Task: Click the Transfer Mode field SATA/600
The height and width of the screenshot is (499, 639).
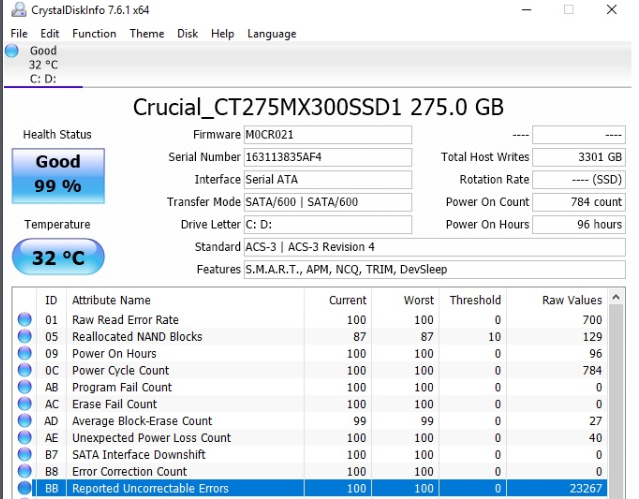Action: point(328,202)
